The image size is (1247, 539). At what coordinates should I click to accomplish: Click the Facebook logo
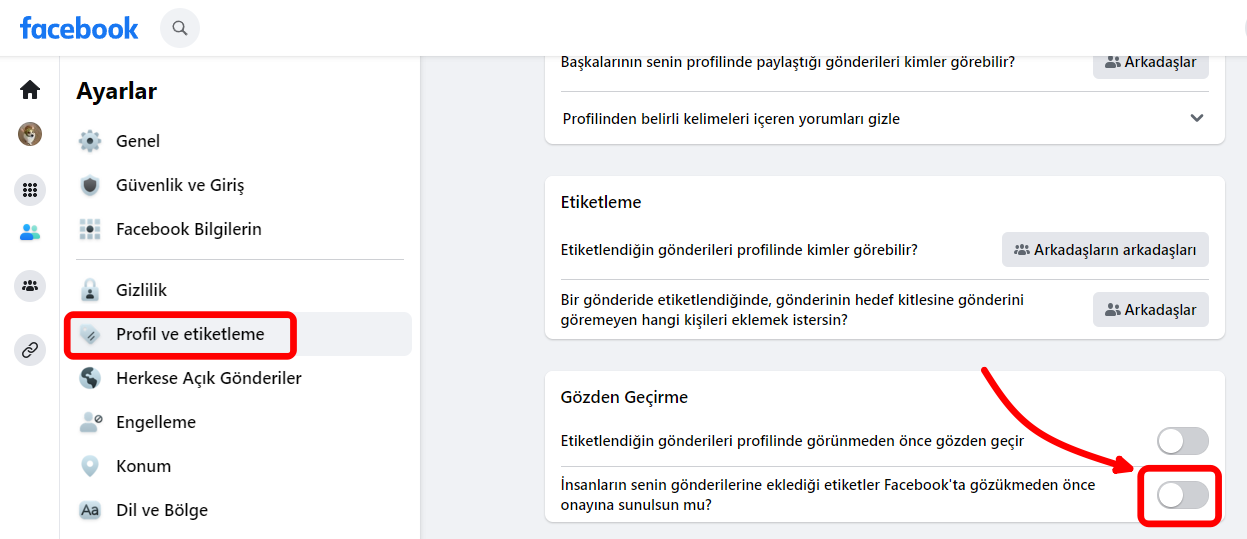click(x=79, y=28)
